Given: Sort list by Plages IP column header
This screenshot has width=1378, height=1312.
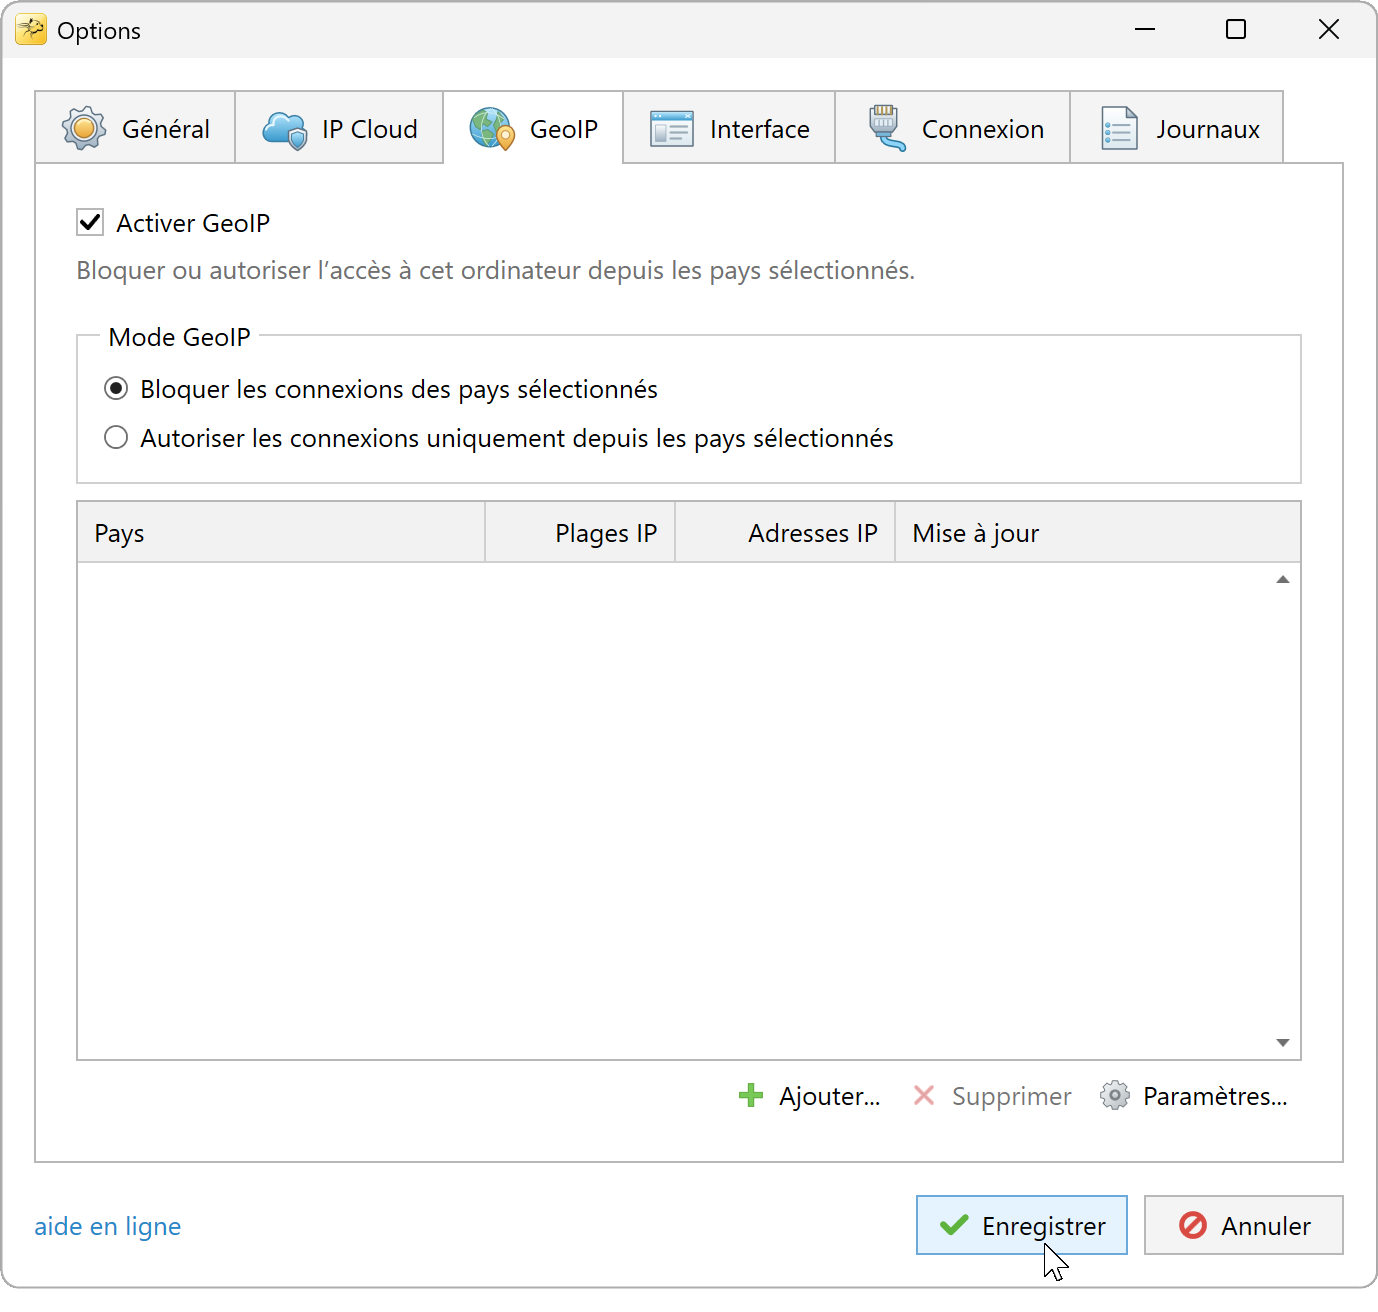Looking at the screenshot, I should click(x=580, y=533).
